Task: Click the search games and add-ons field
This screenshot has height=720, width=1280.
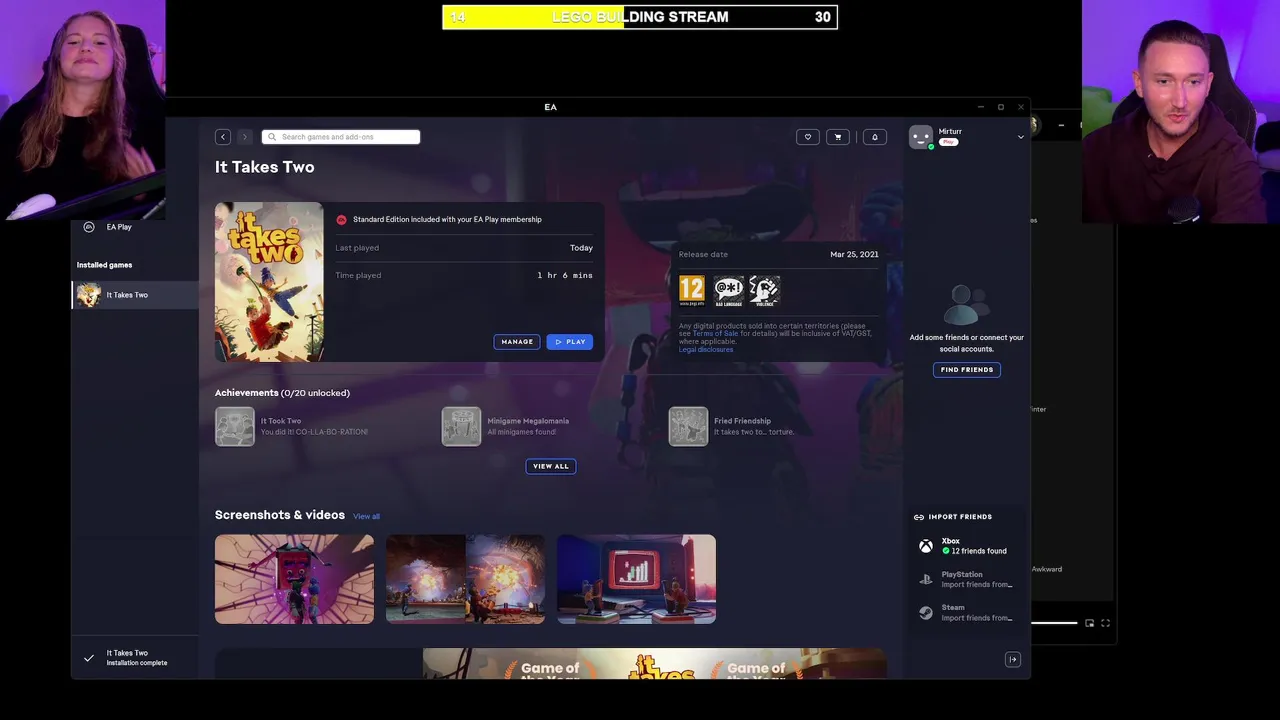Action: pos(341,137)
